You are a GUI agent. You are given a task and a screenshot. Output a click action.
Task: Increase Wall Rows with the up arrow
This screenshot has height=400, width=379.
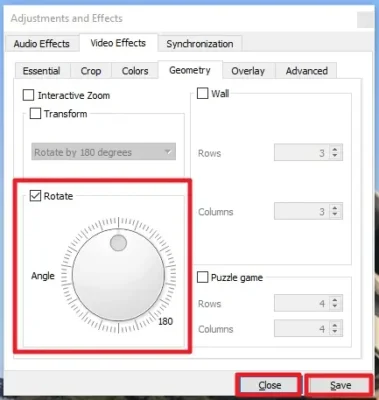pos(335,149)
